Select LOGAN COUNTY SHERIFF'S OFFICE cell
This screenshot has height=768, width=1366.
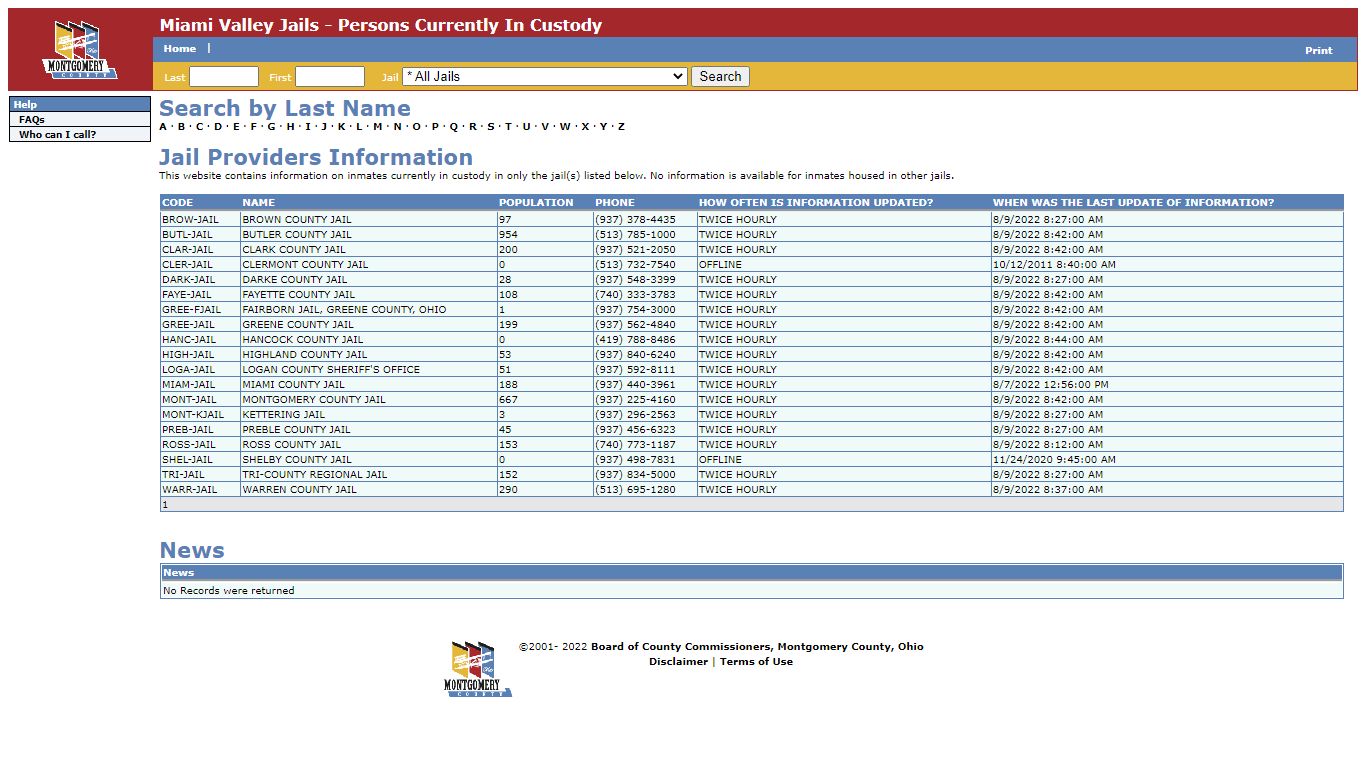[x=369, y=369]
